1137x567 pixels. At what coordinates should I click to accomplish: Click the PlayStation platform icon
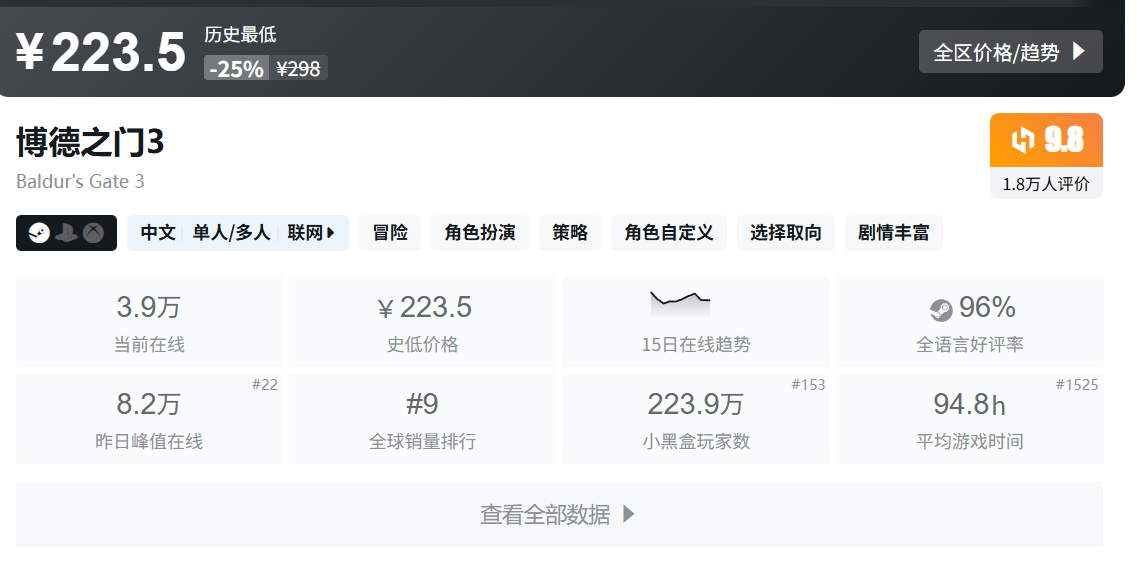(66, 233)
